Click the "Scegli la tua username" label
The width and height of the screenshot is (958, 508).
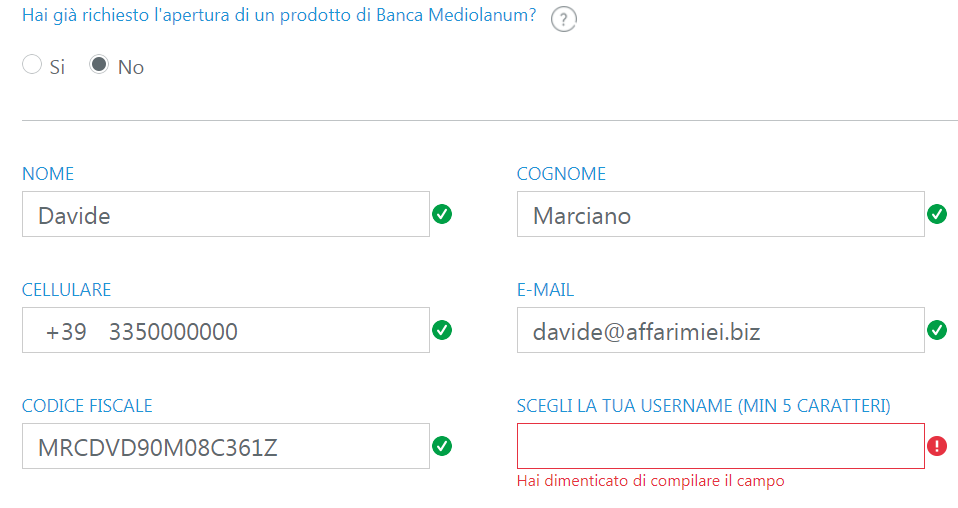tap(703, 405)
